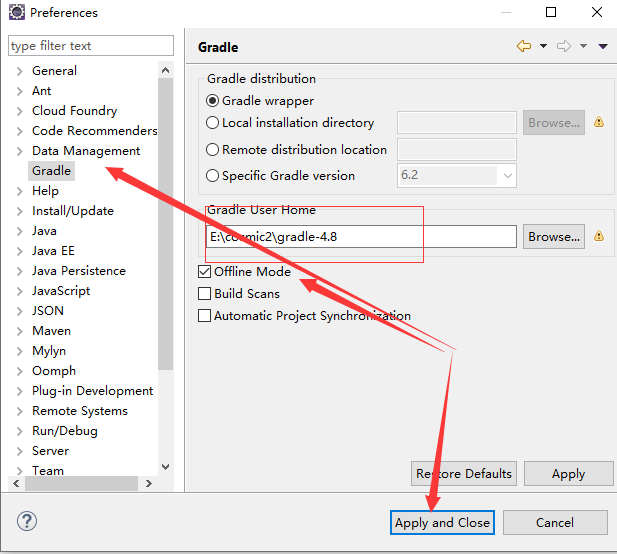The width and height of the screenshot is (617, 554).
Task: Click the Local installation directory text field
Action: [457, 123]
